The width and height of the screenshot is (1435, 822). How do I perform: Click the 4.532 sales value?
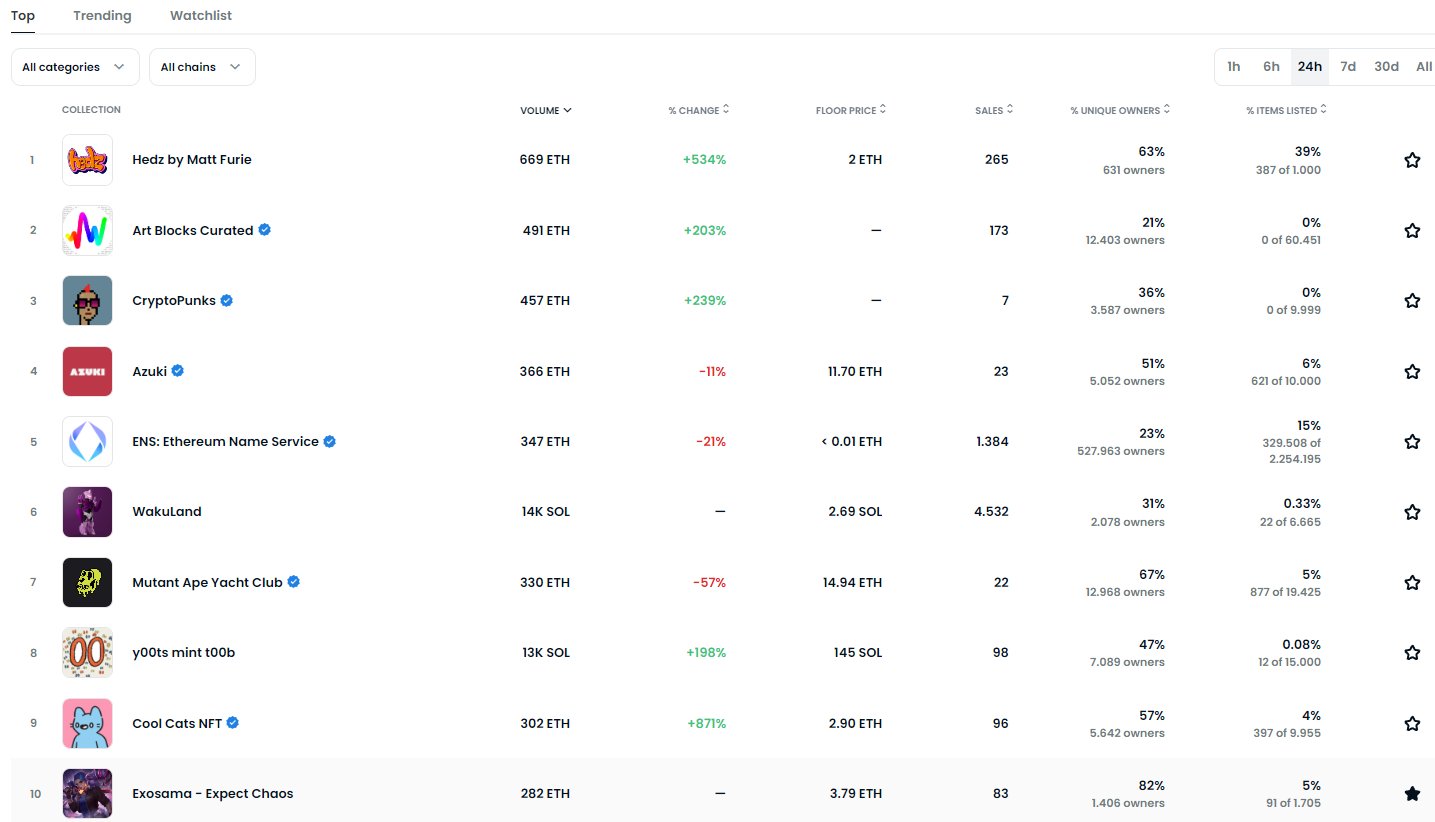pyautogui.click(x=991, y=512)
